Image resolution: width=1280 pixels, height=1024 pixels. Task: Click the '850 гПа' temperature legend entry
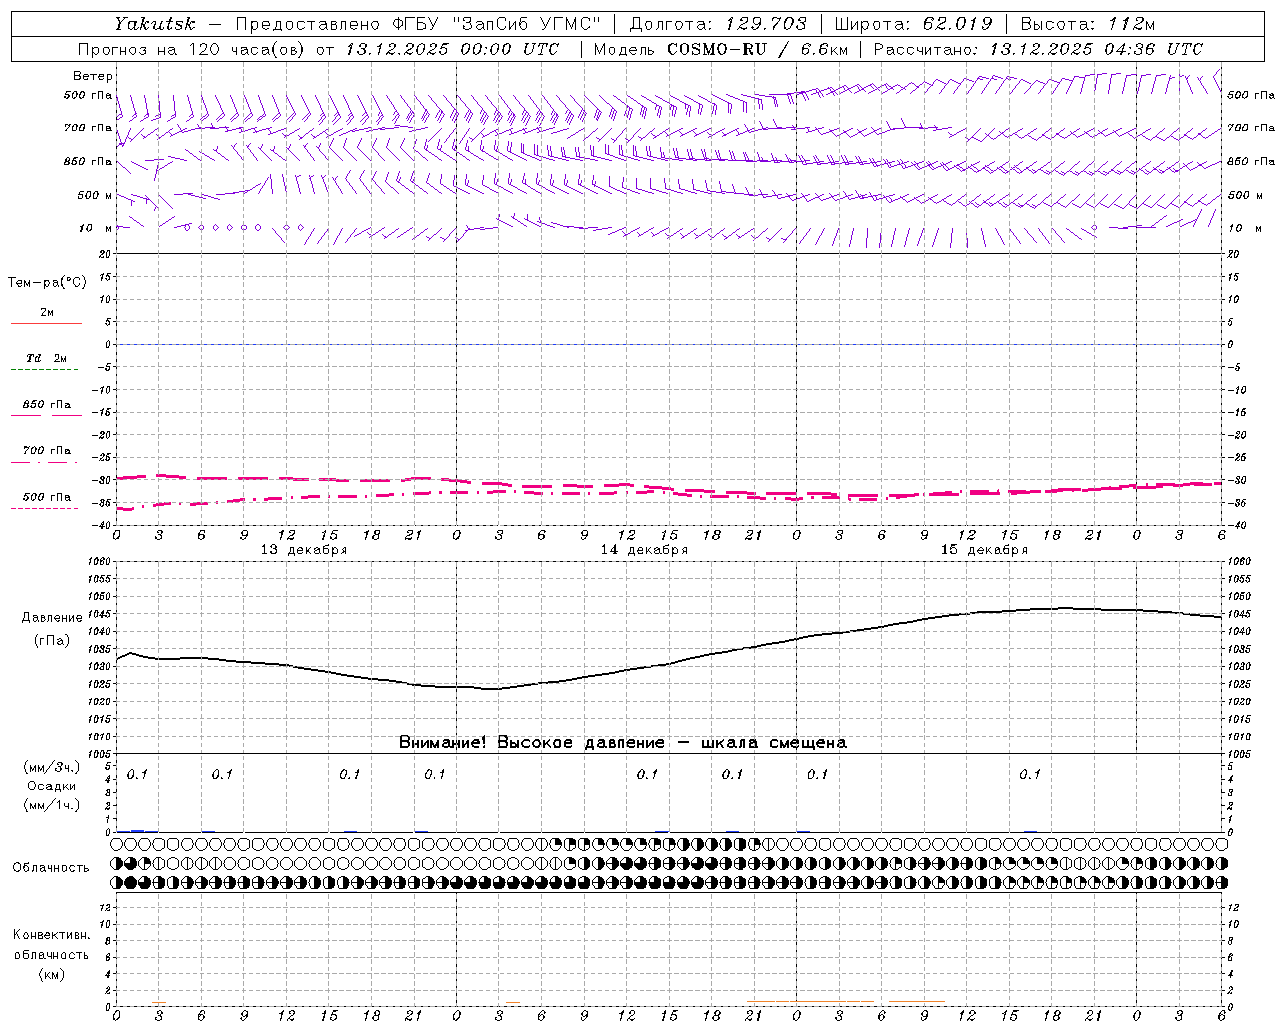click(47, 405)
